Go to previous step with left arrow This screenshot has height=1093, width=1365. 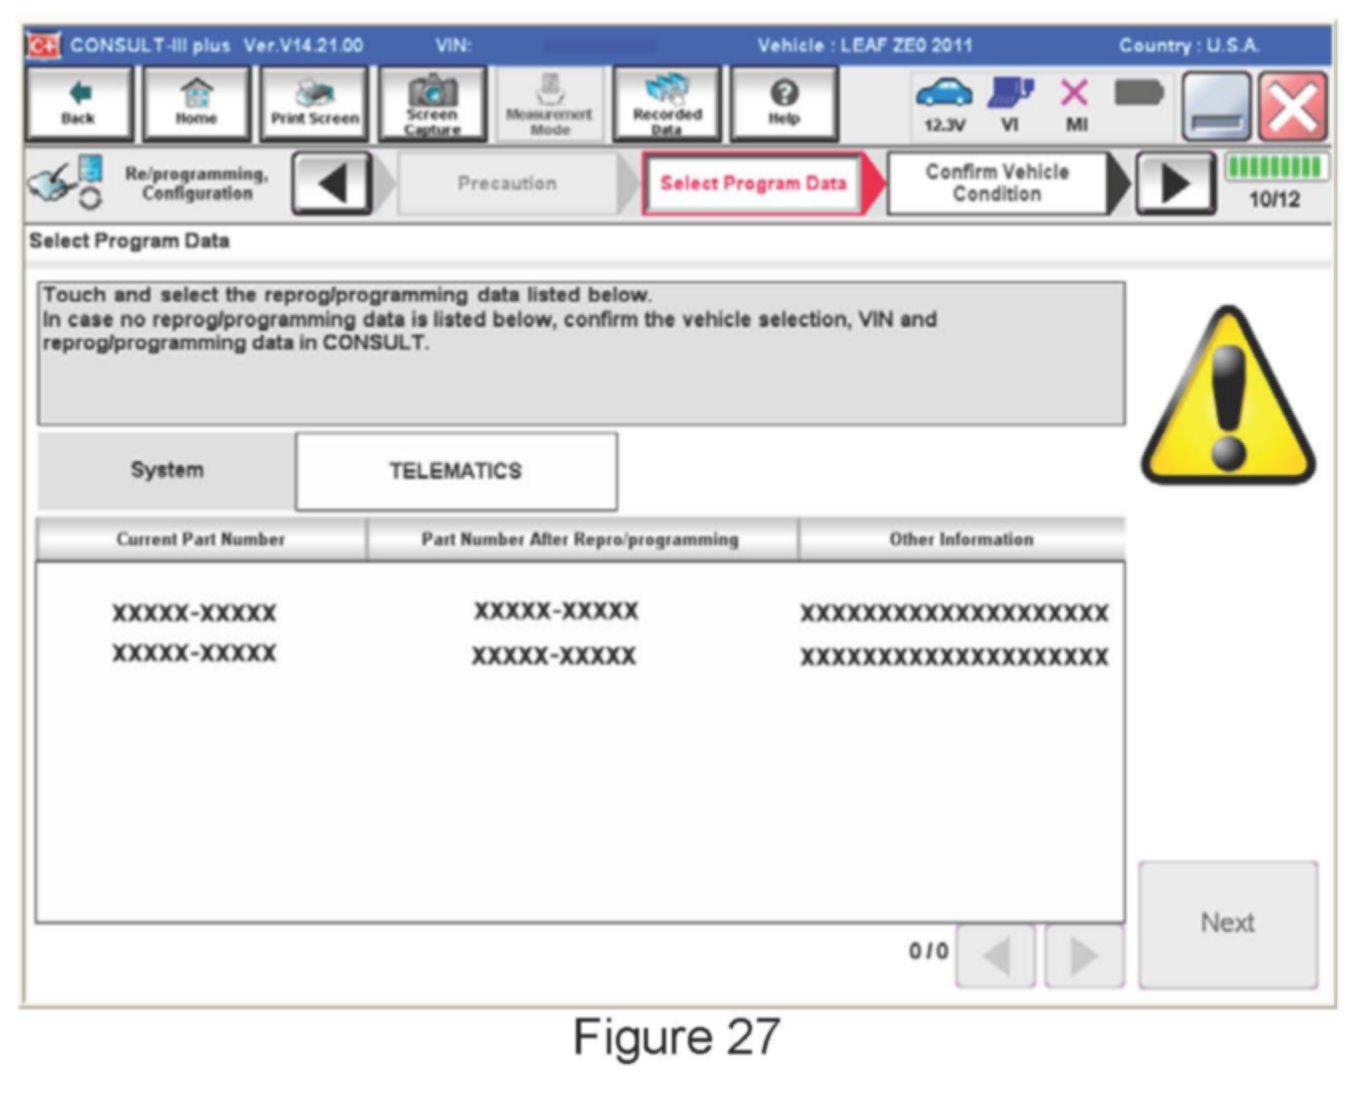click(x=332, y=183)
